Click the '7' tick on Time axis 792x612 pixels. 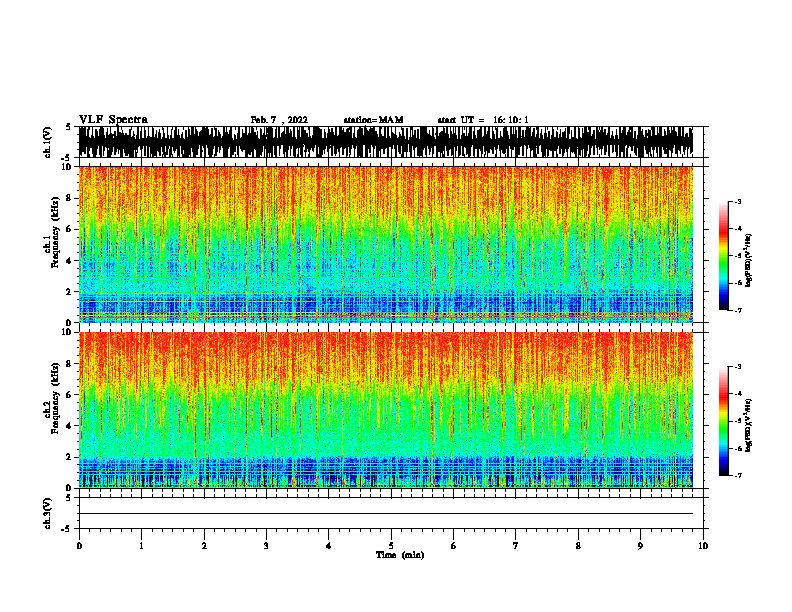[x=516, y=546]
